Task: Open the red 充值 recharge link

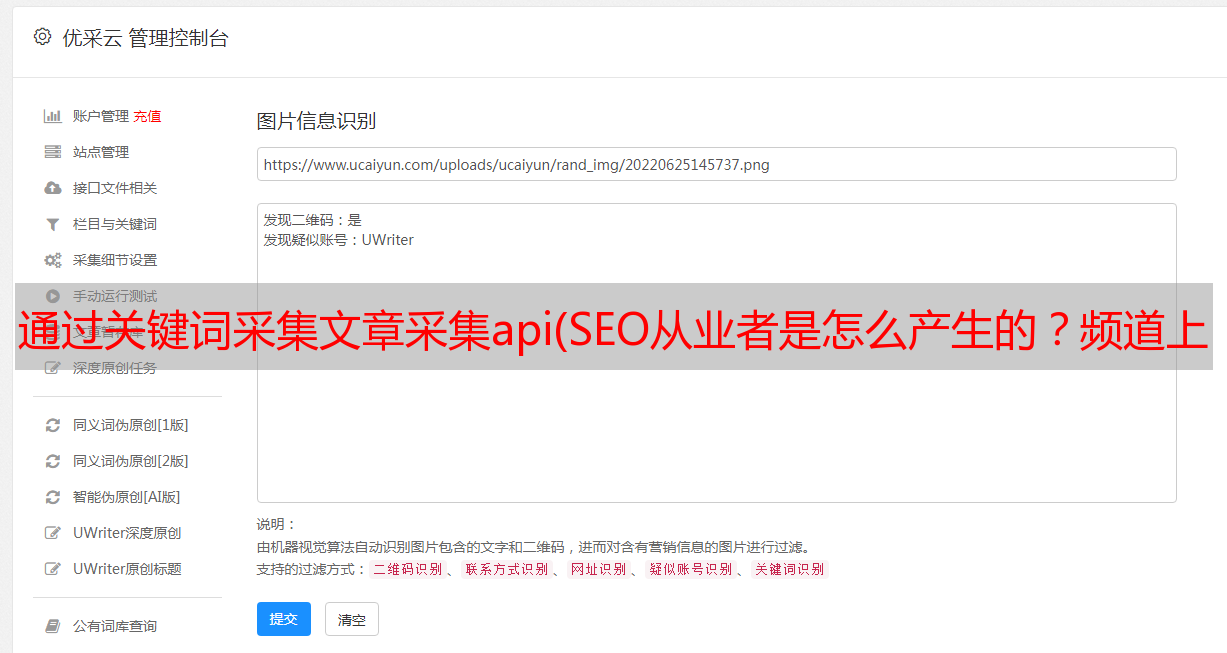Action: [147, 116]
